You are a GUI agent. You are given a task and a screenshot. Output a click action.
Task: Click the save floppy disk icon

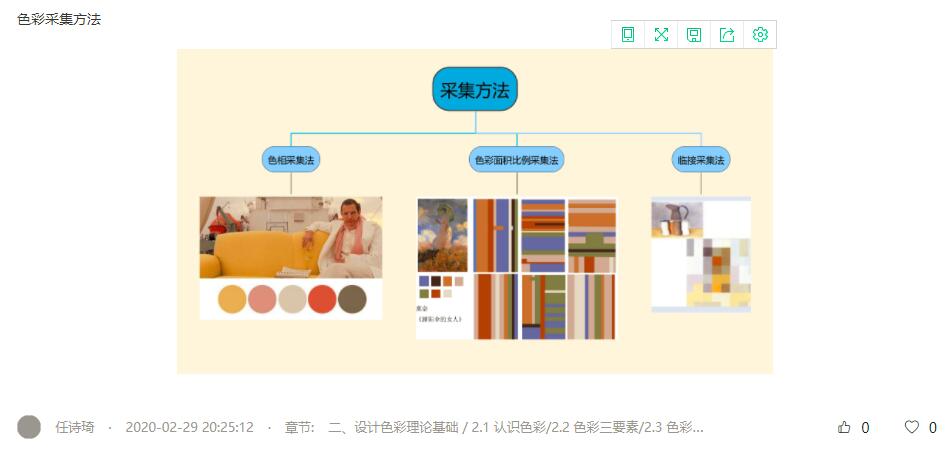click(694, 35)
